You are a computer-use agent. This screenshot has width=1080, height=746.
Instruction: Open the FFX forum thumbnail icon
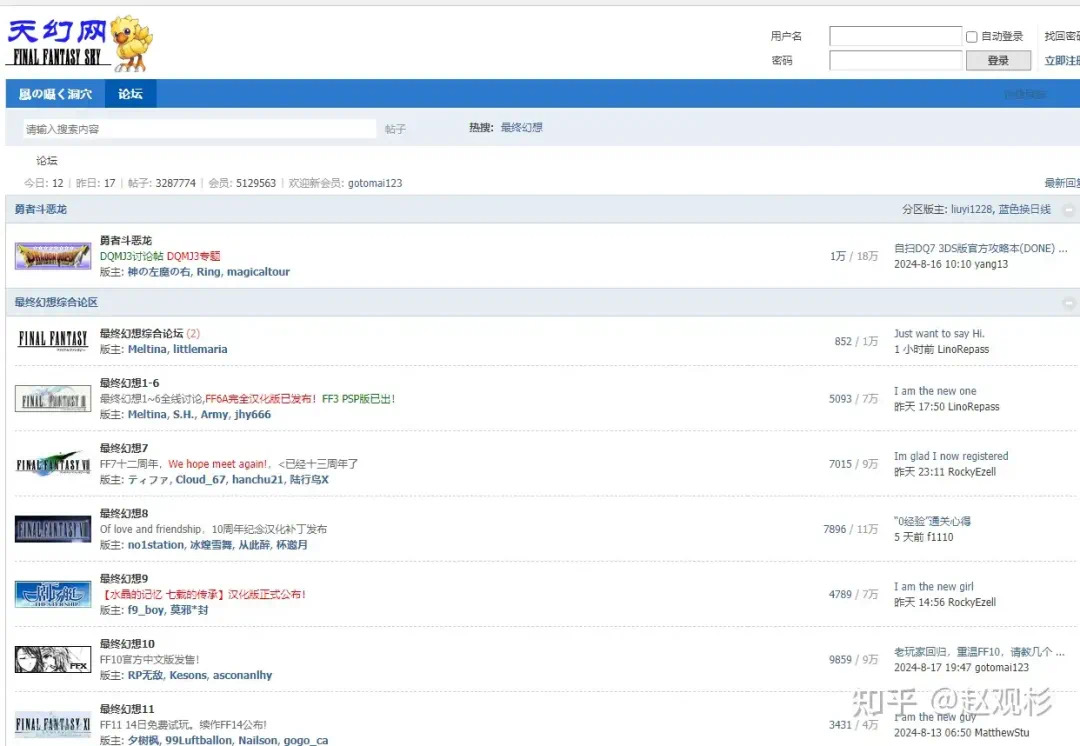[x=53, y=659]
